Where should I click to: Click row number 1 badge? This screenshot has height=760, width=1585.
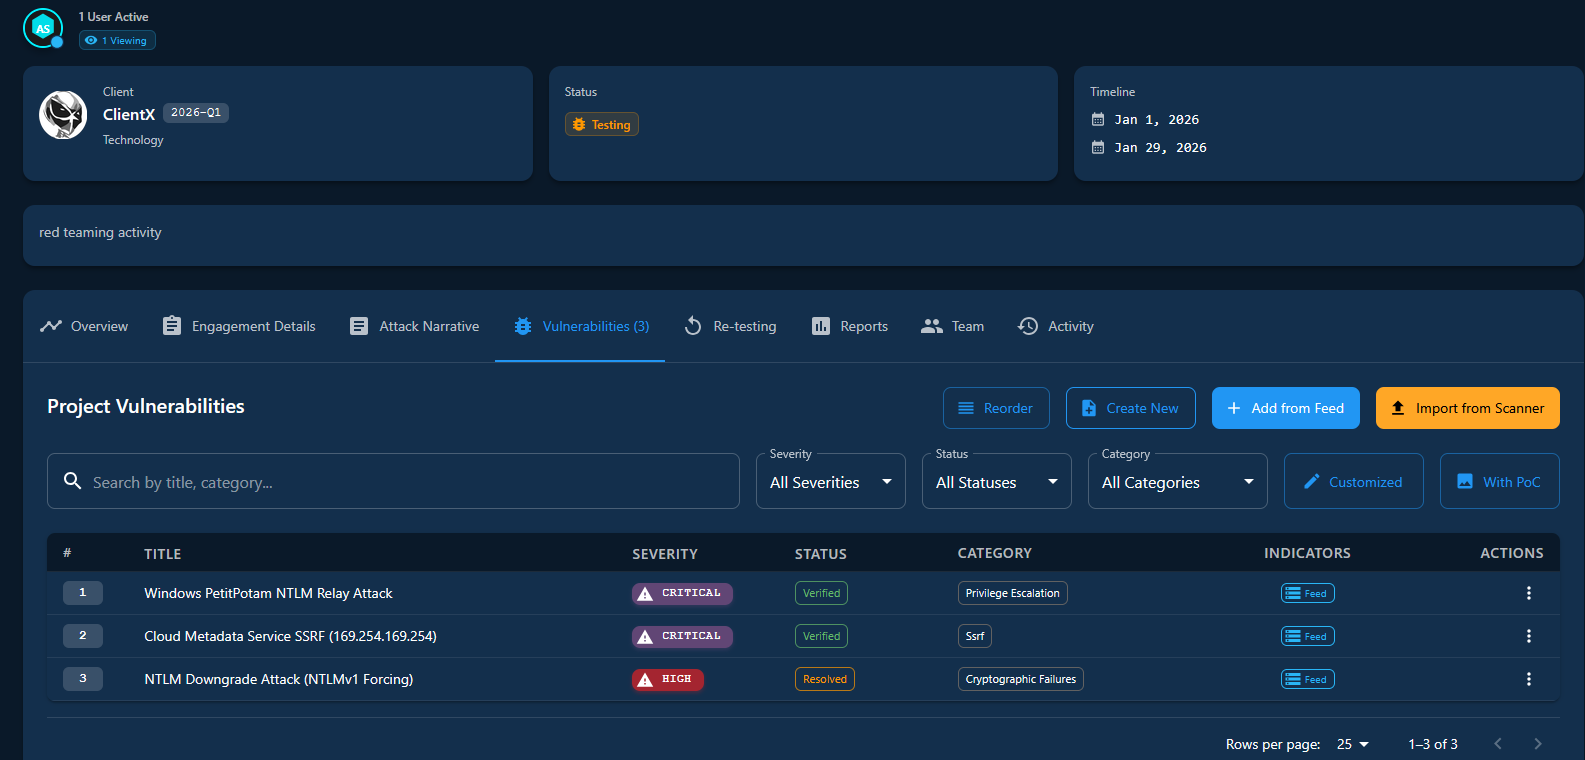[x=83, y=593]
